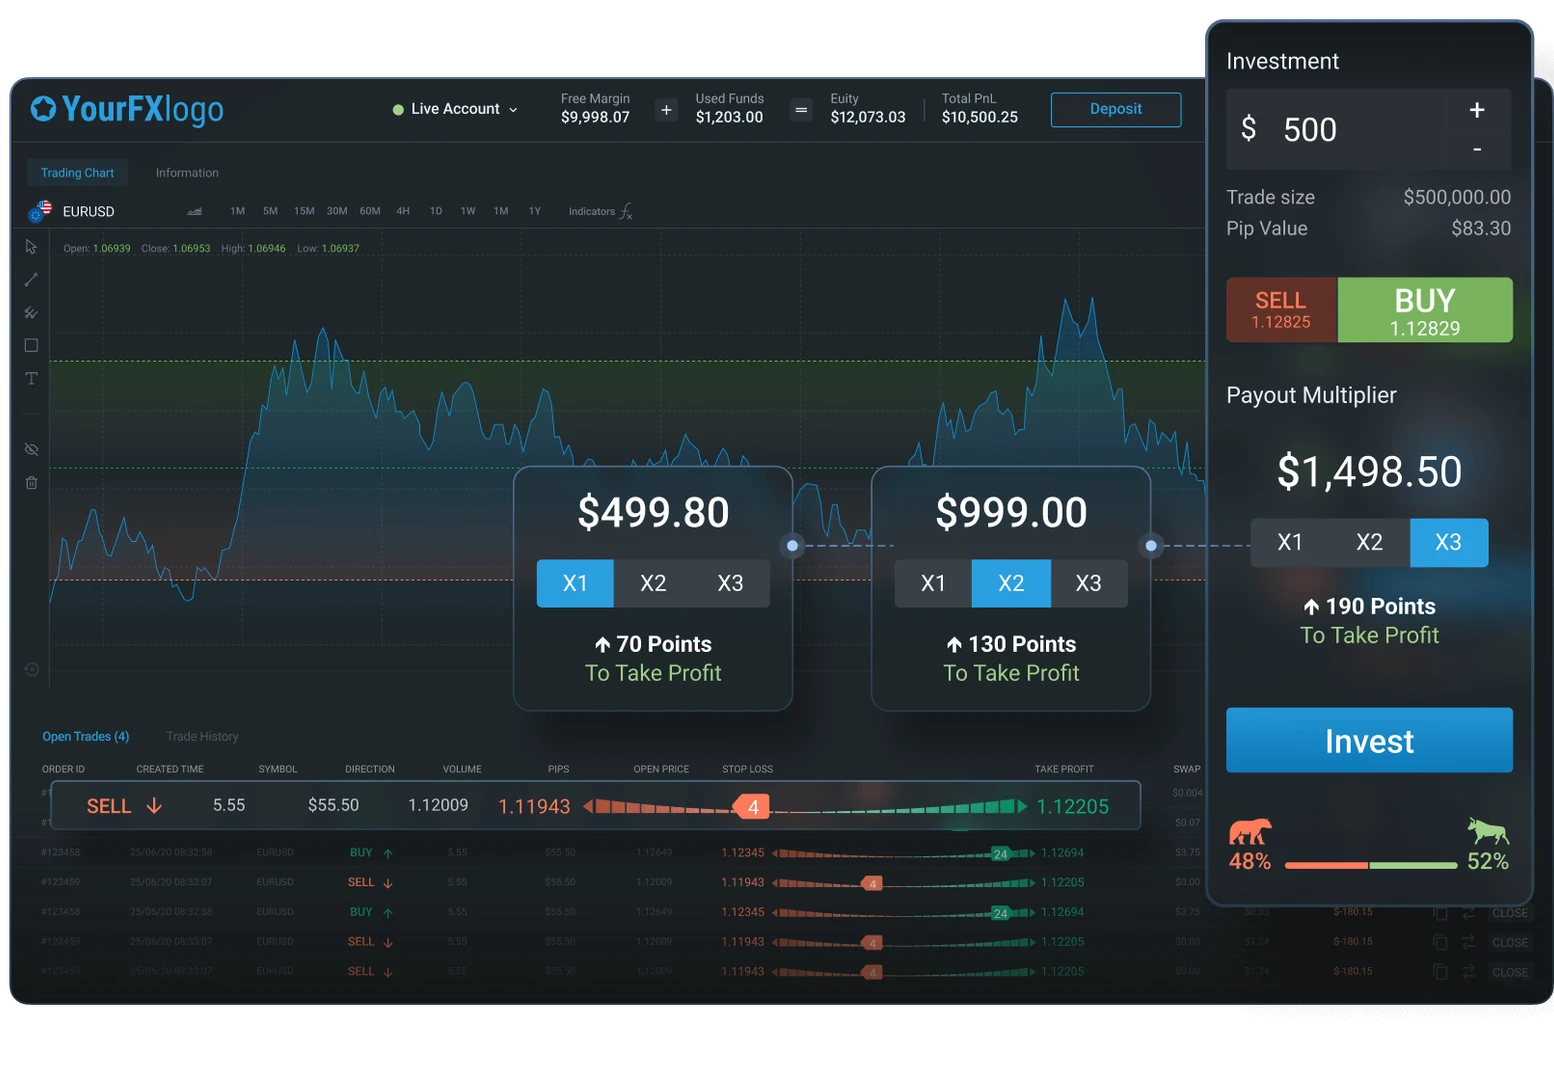Open the Indicators function panel
The height and width of the screenshot is (1080, 1554).
pyautogui.click(x=594, y=211)
